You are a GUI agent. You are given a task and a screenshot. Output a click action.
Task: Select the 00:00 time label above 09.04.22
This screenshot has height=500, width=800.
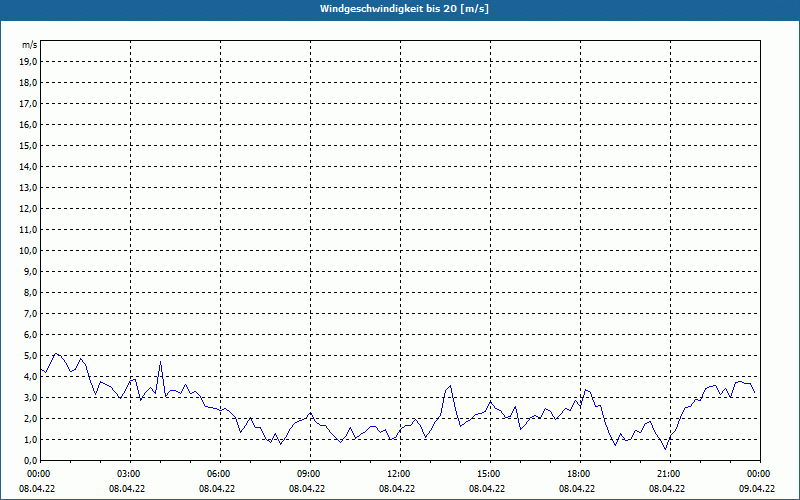tap(759, 474)
